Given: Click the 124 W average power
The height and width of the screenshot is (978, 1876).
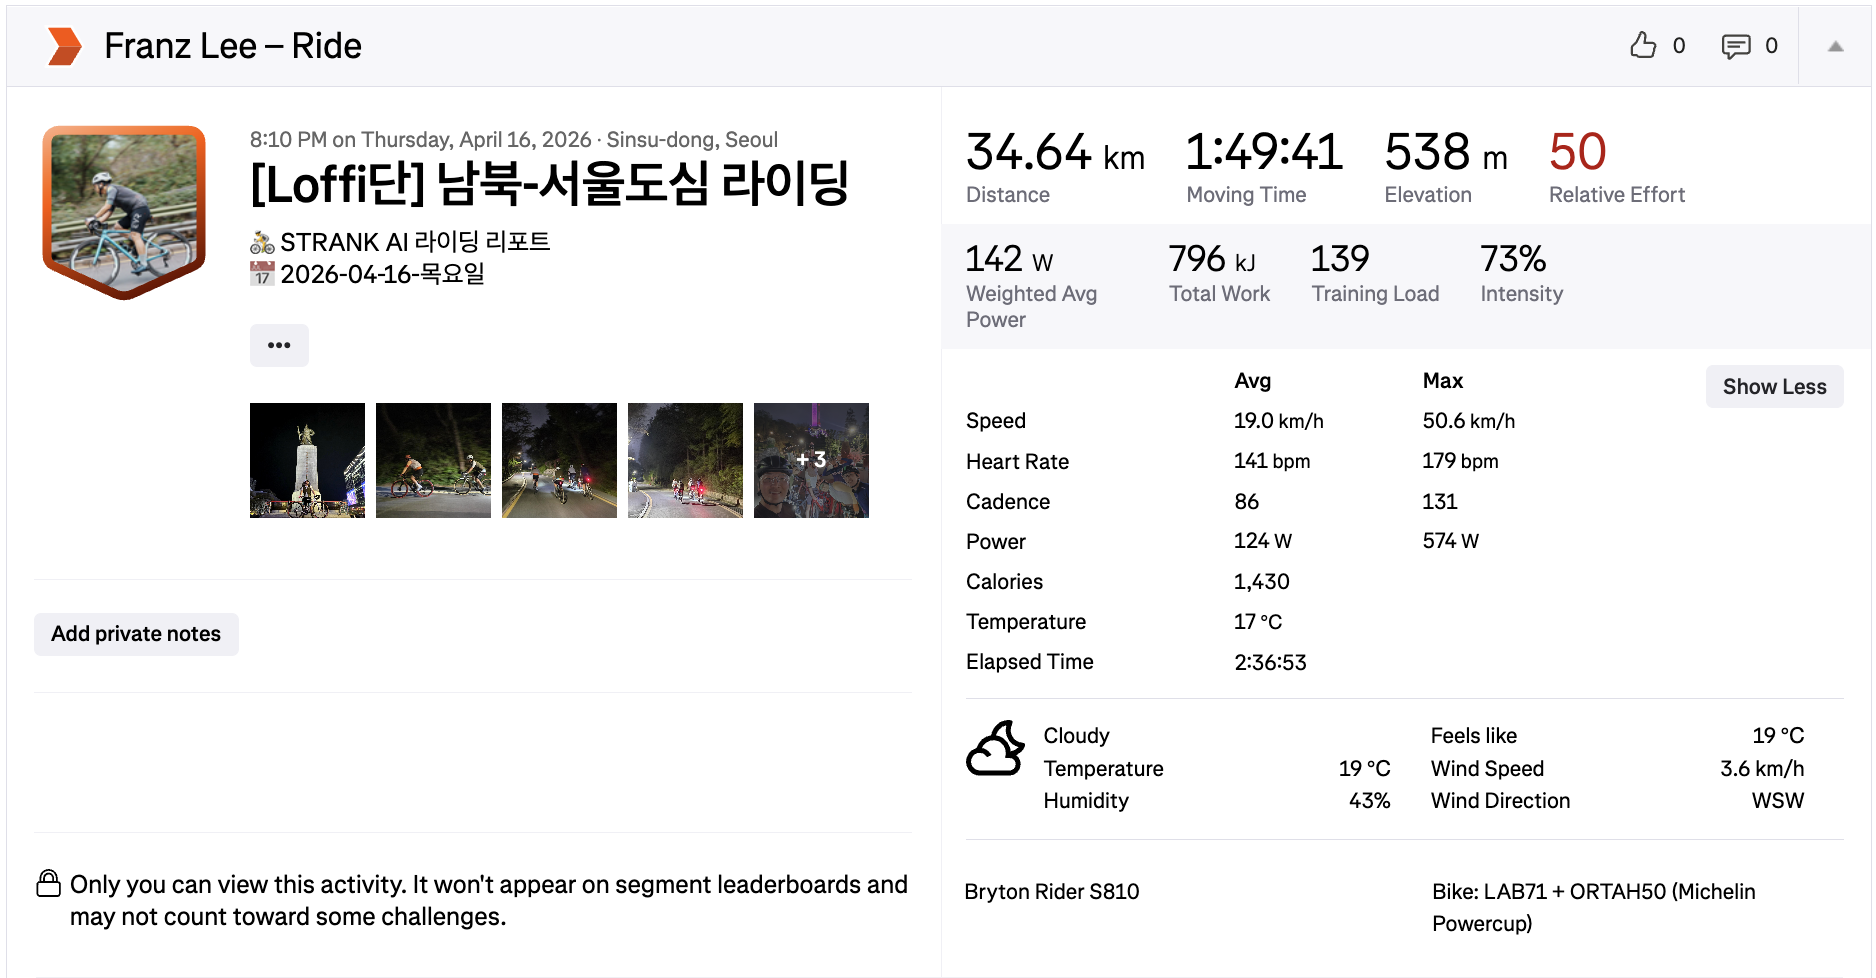Looking at the screenshot, I should pyautogui.click(x=1263, y=541).
